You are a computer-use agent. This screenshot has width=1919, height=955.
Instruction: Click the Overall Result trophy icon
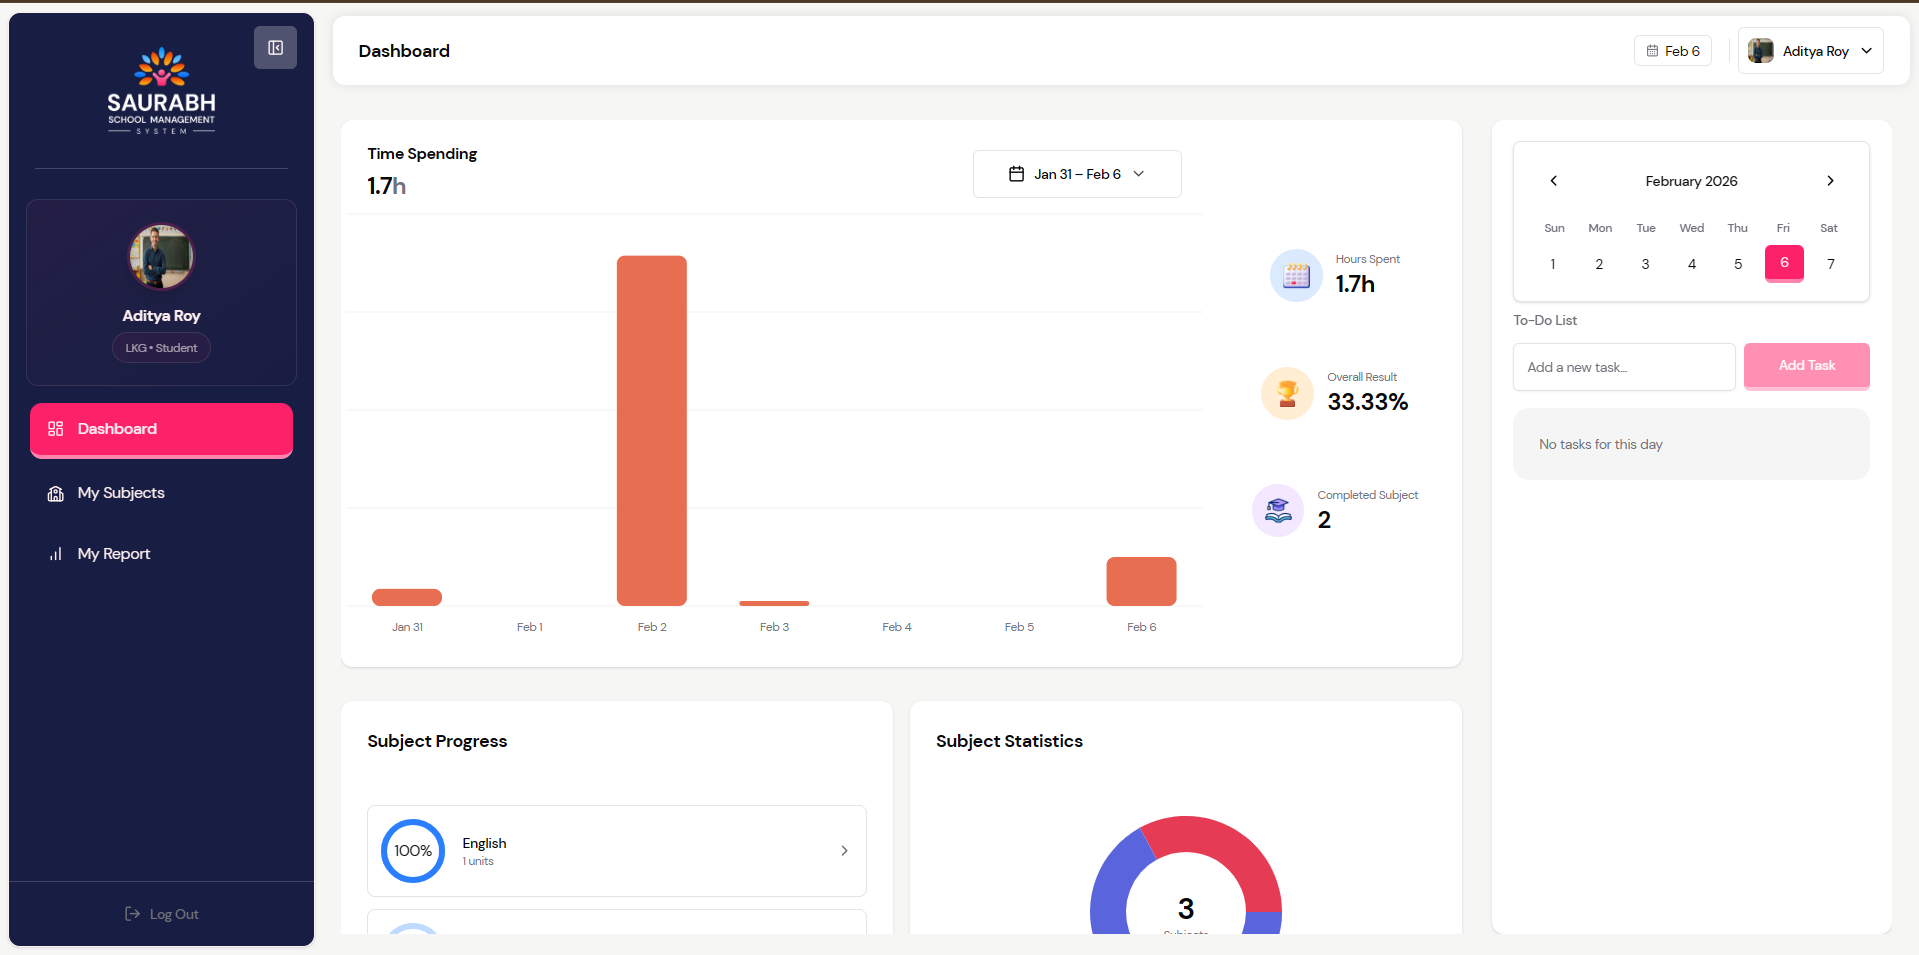click(x=1287, y=393)
